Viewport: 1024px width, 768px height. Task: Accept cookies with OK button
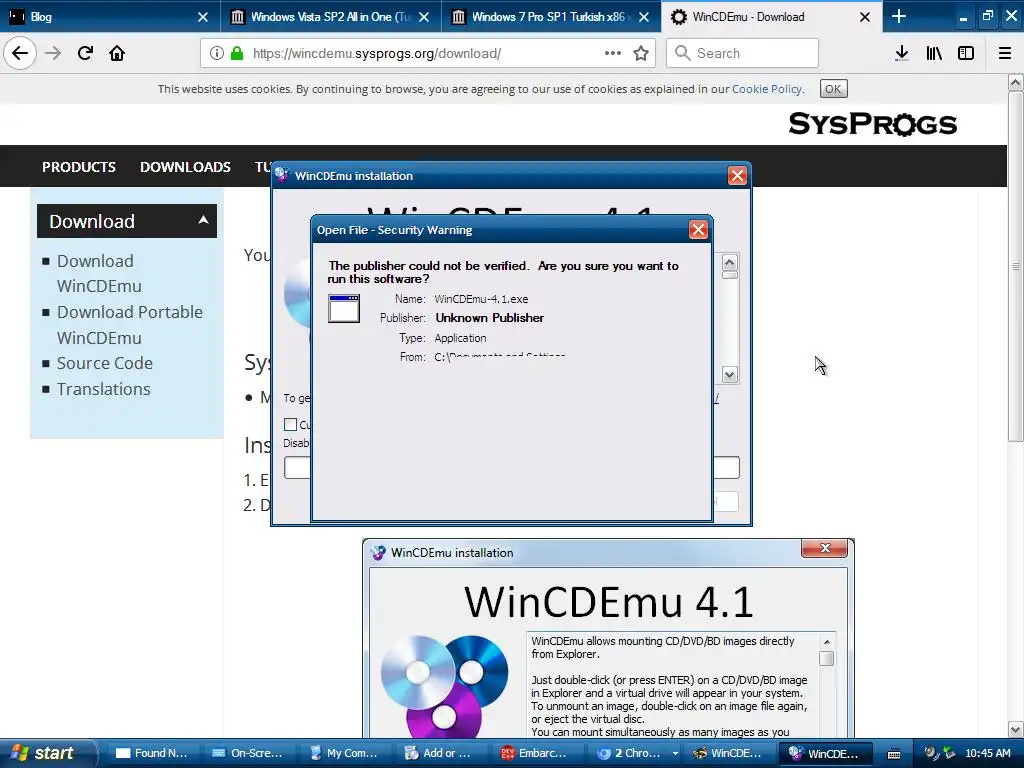coord(833,89)
